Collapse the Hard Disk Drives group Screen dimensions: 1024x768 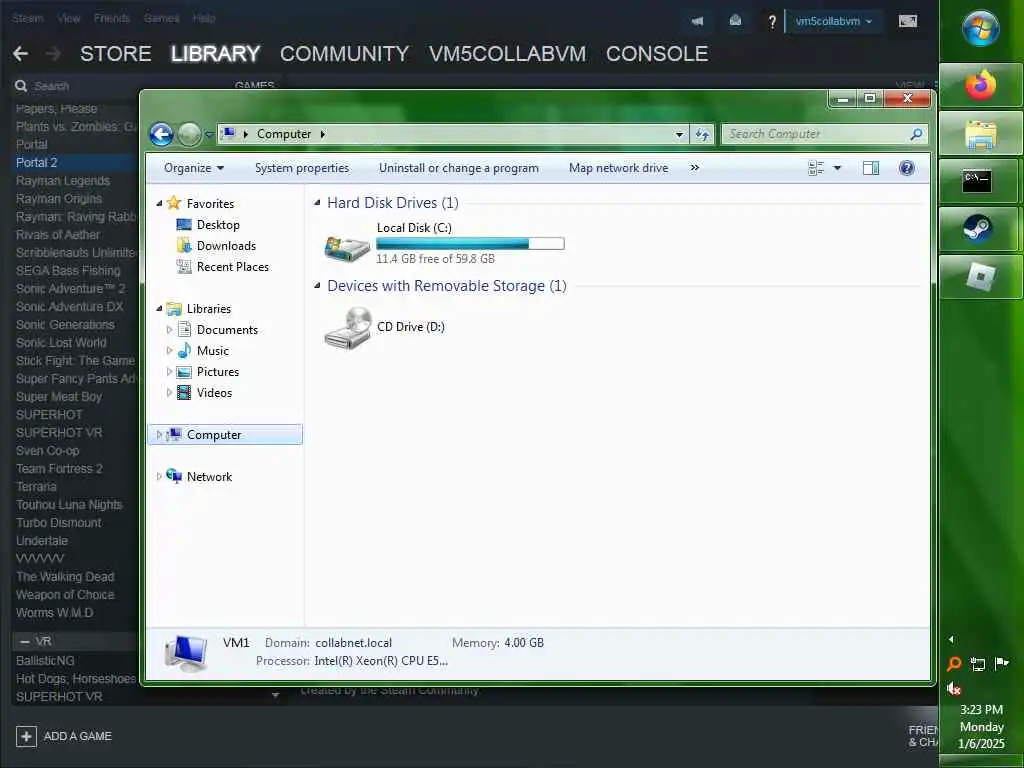(x=317, y=203)
